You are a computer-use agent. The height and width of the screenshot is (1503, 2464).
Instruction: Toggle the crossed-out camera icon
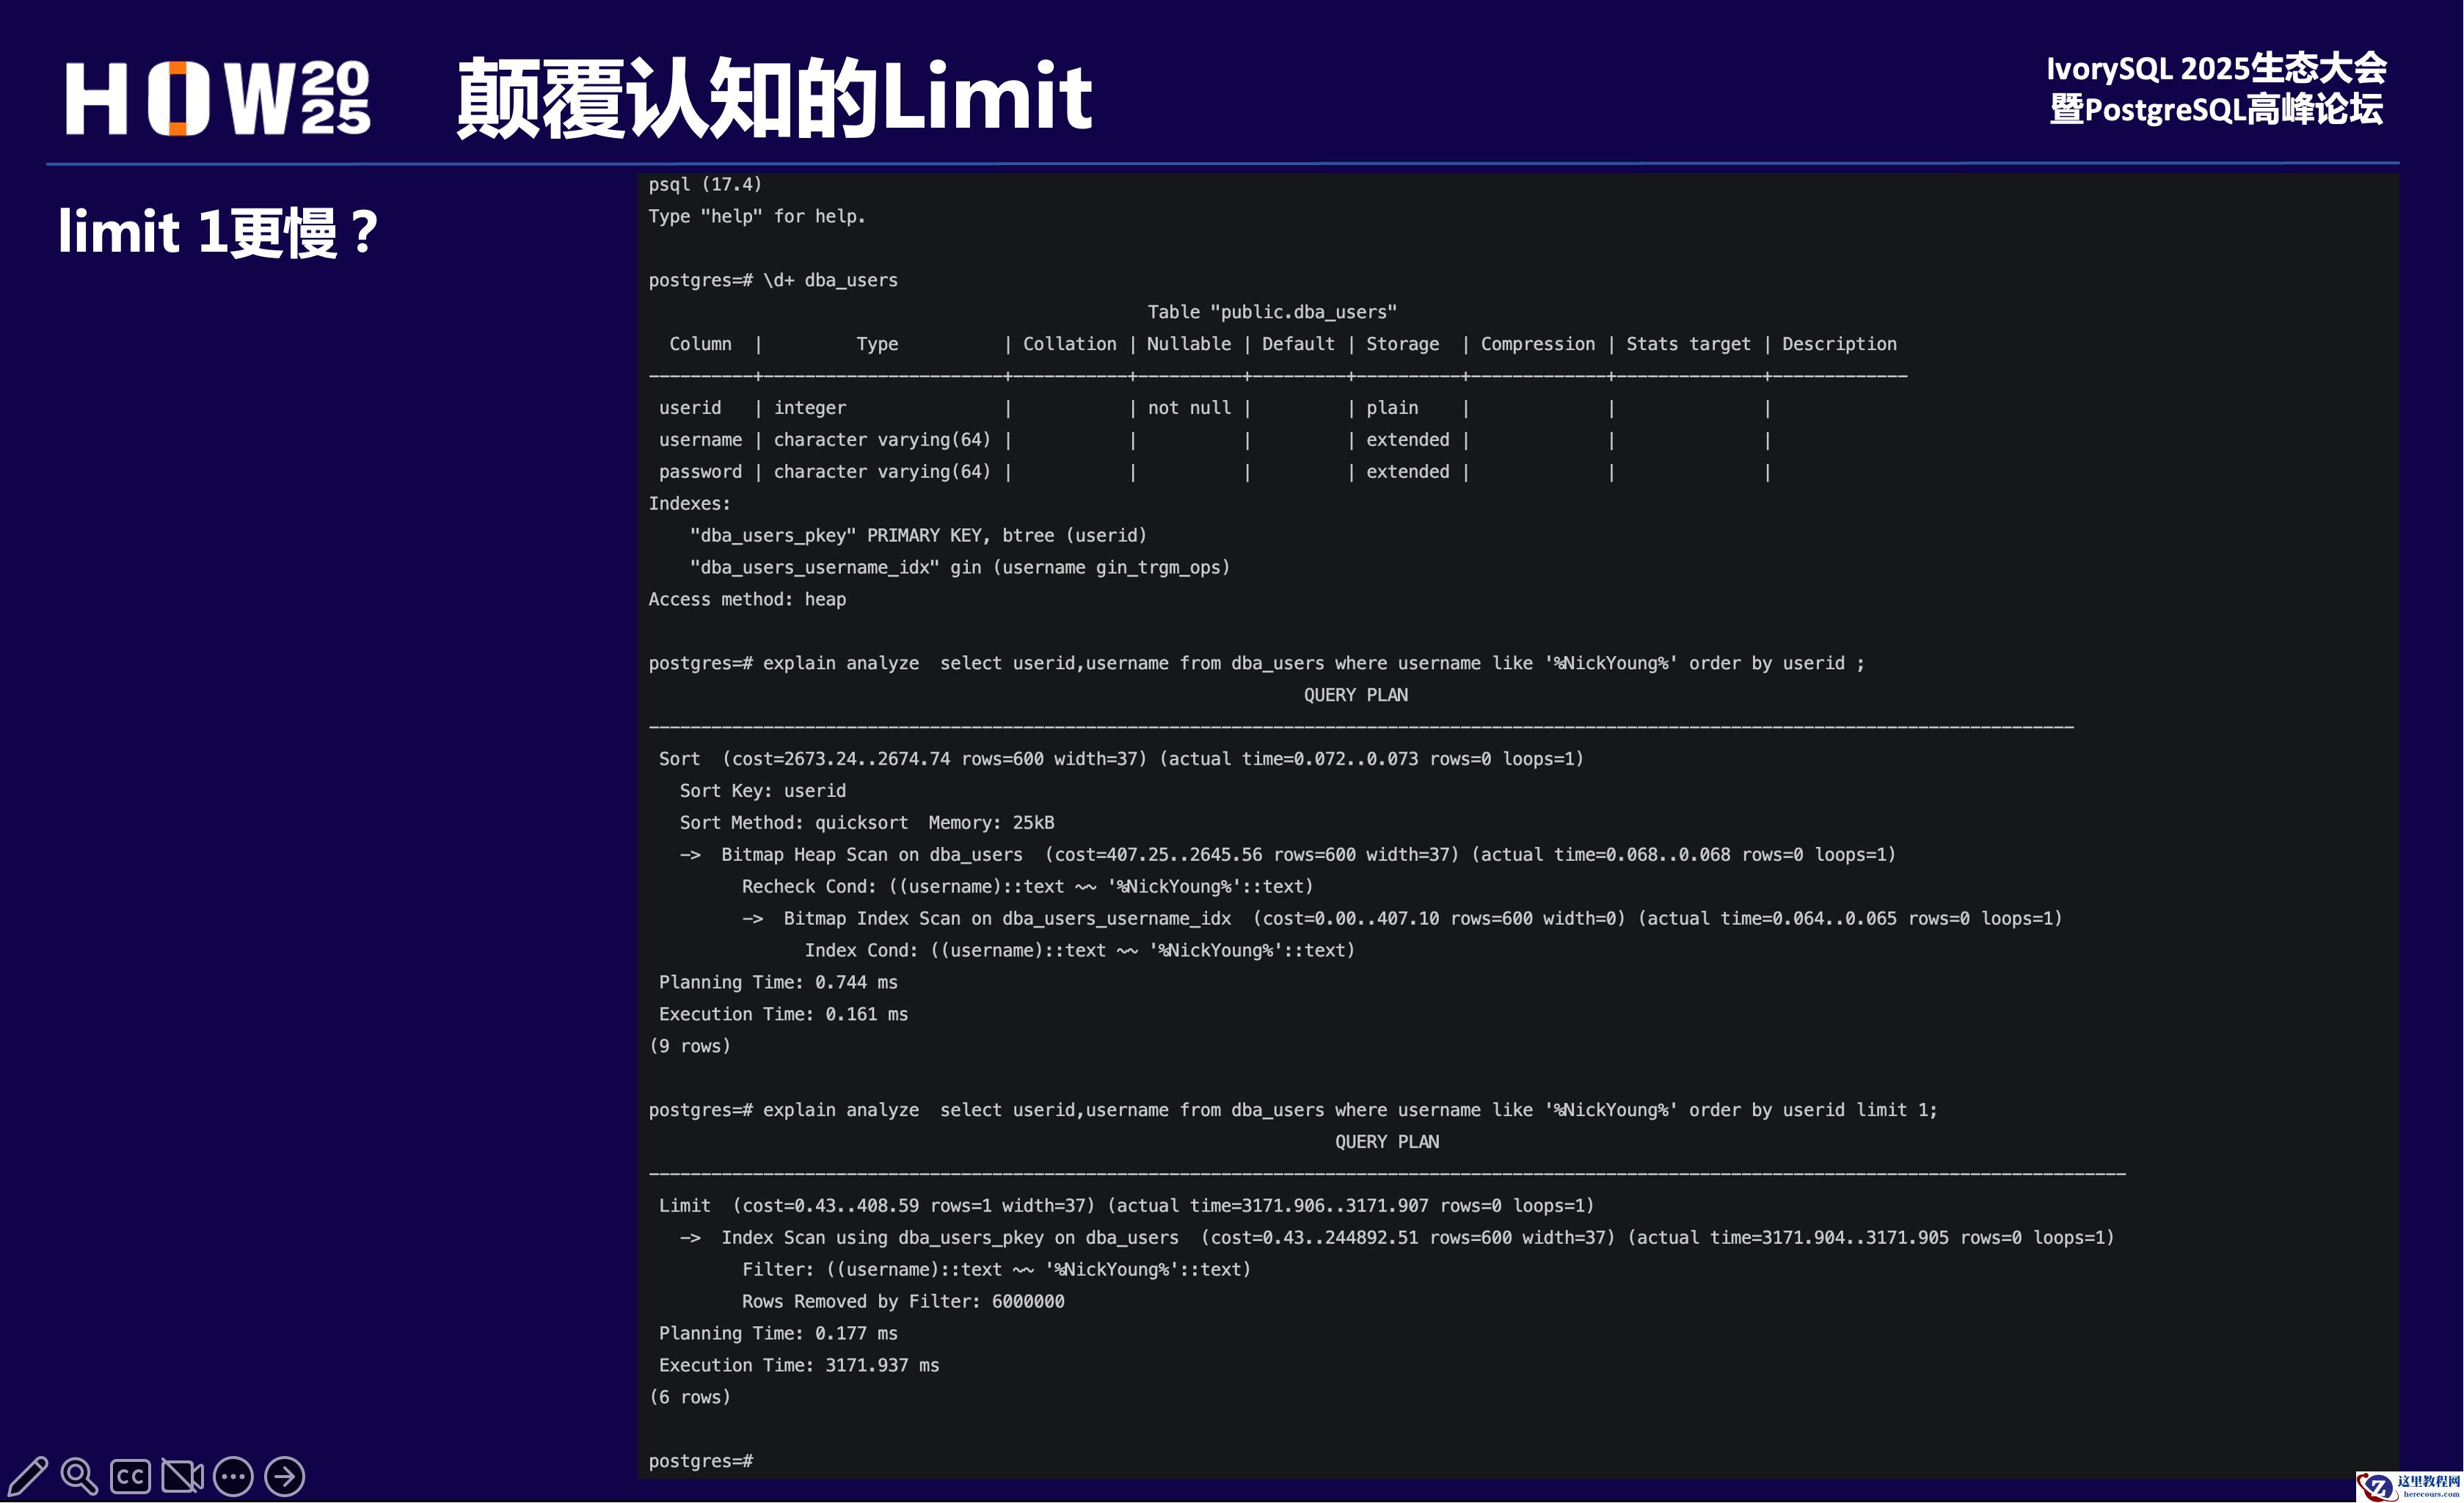pyautogui.click(x=182, y=1476)
